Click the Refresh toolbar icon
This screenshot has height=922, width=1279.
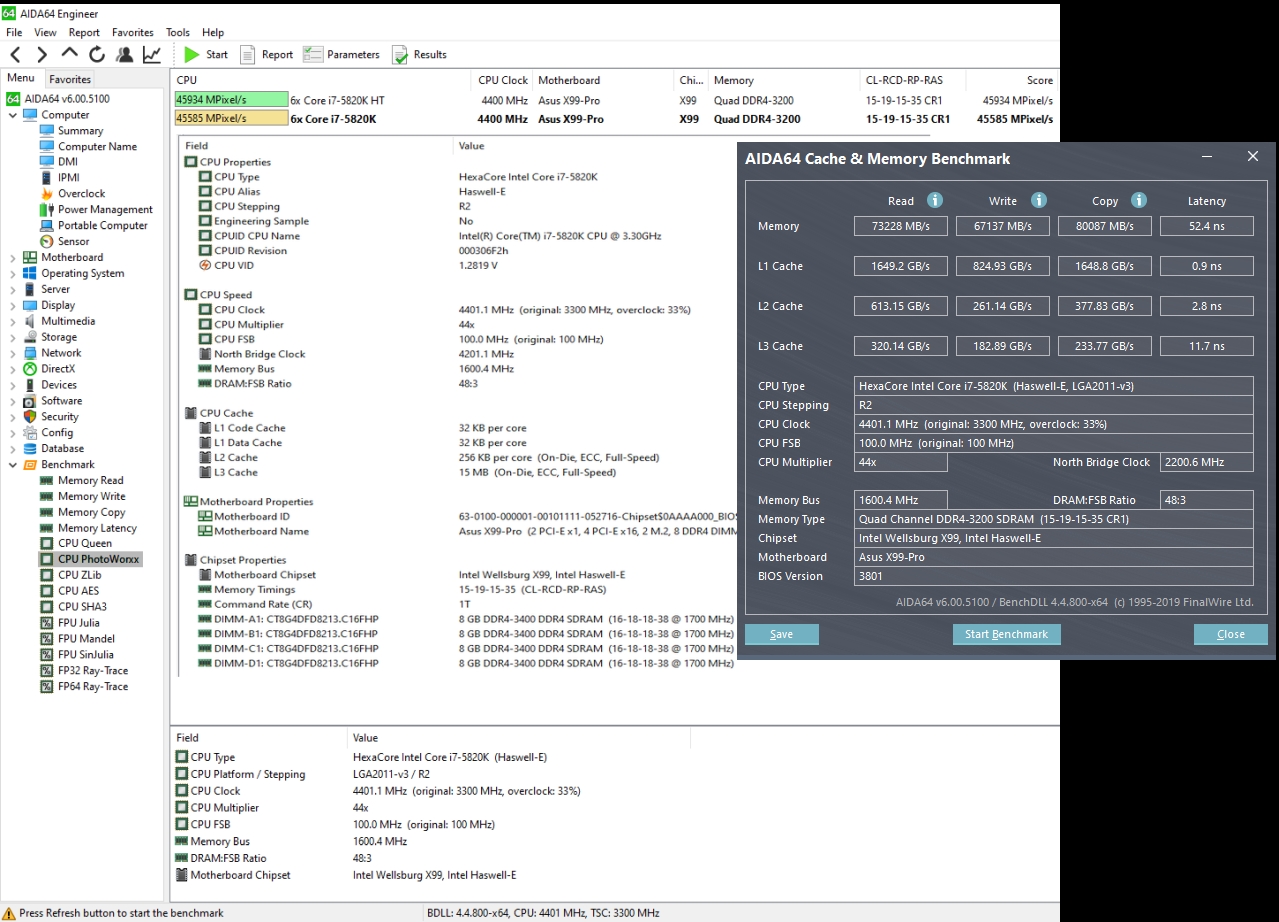click(x=97, y=54)
